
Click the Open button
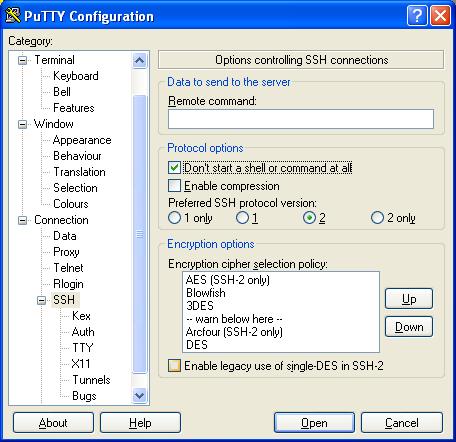click(x=314, y=423)
